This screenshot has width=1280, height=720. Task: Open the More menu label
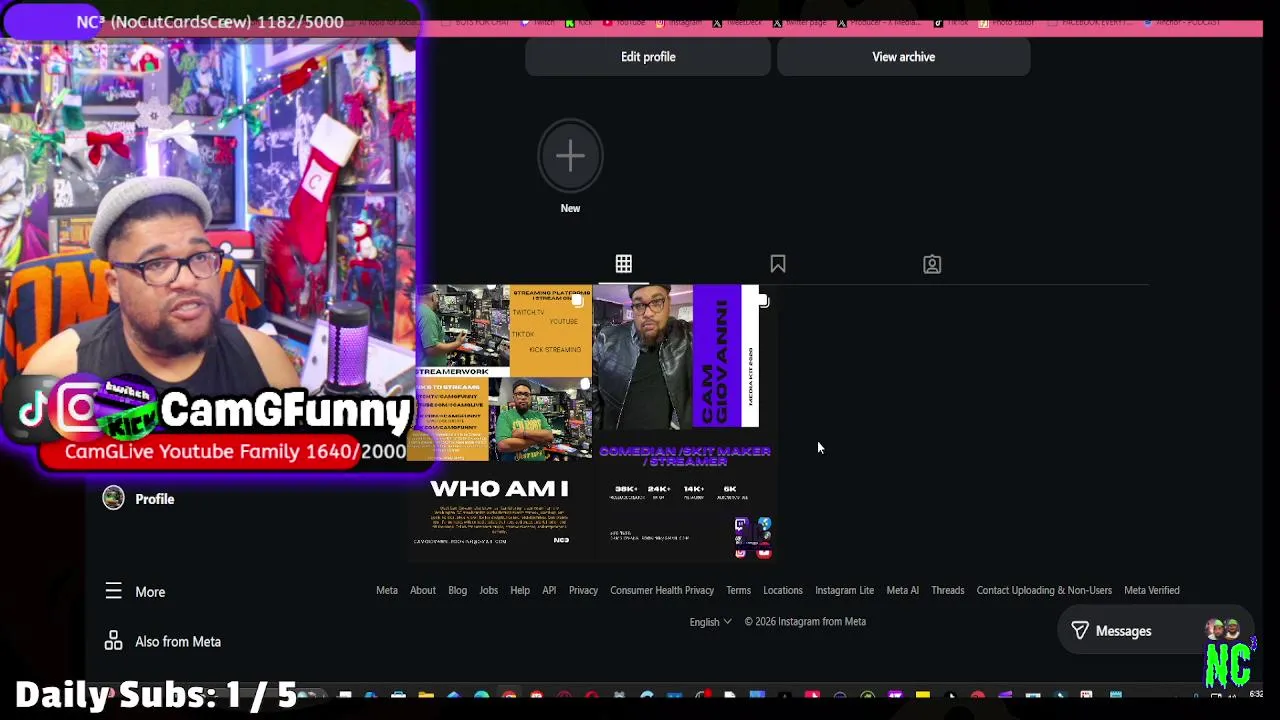[x=150, y=592]
